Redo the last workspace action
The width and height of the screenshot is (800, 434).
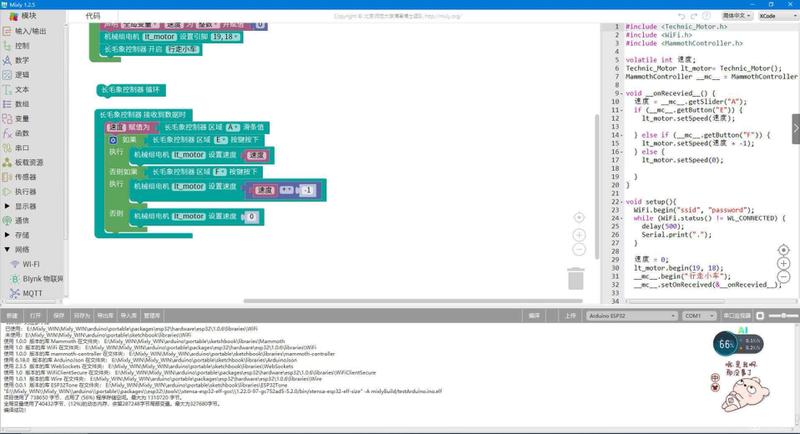point(694,16)
